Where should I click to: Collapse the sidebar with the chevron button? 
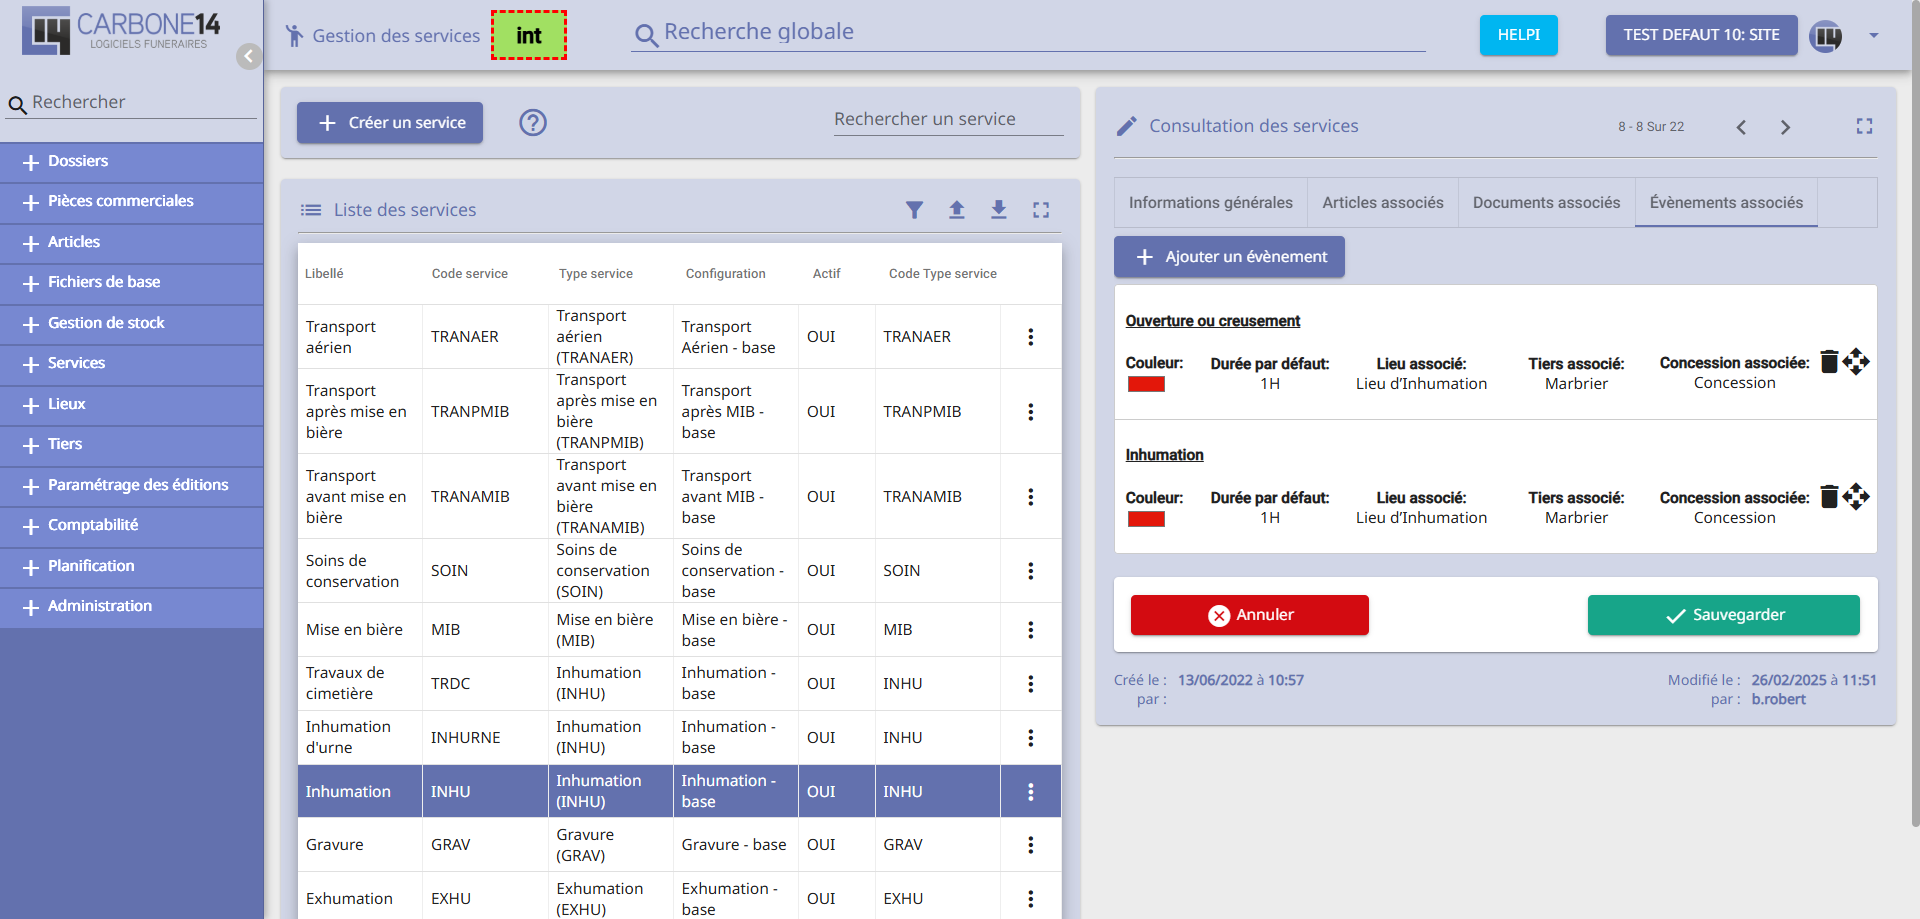249,56
